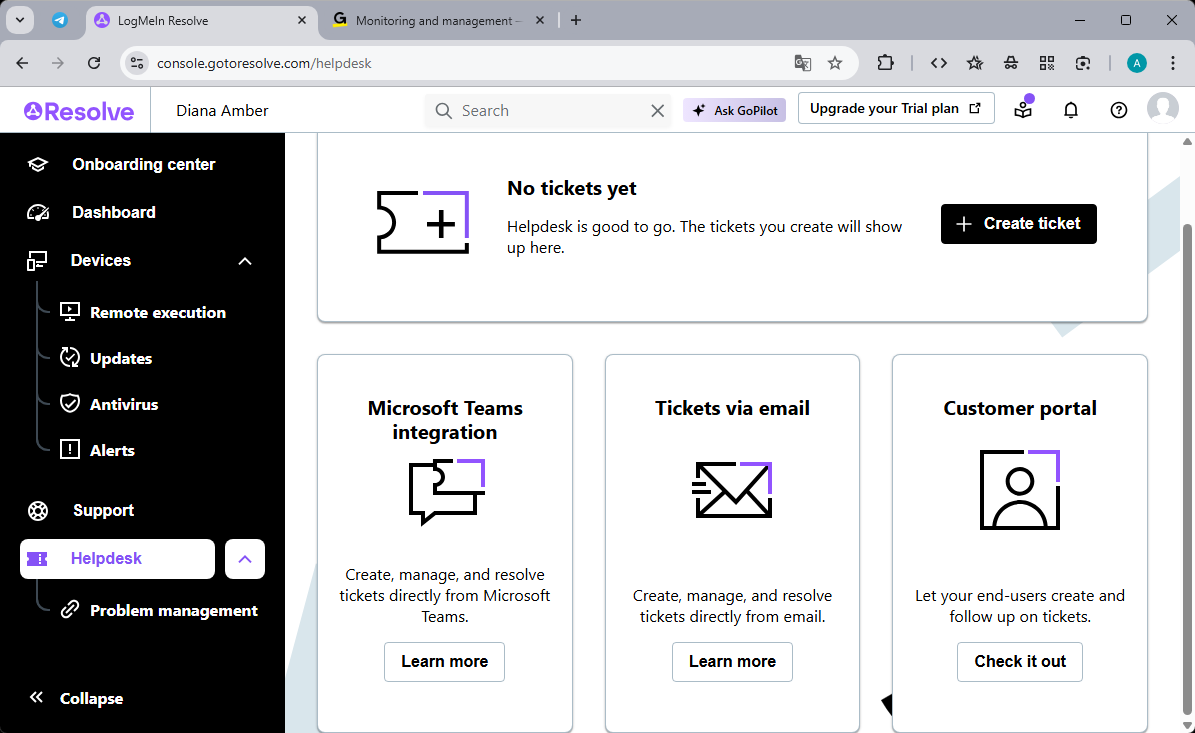
Task: Learn more about Tickets via email
Action: (x=732, y=661)
